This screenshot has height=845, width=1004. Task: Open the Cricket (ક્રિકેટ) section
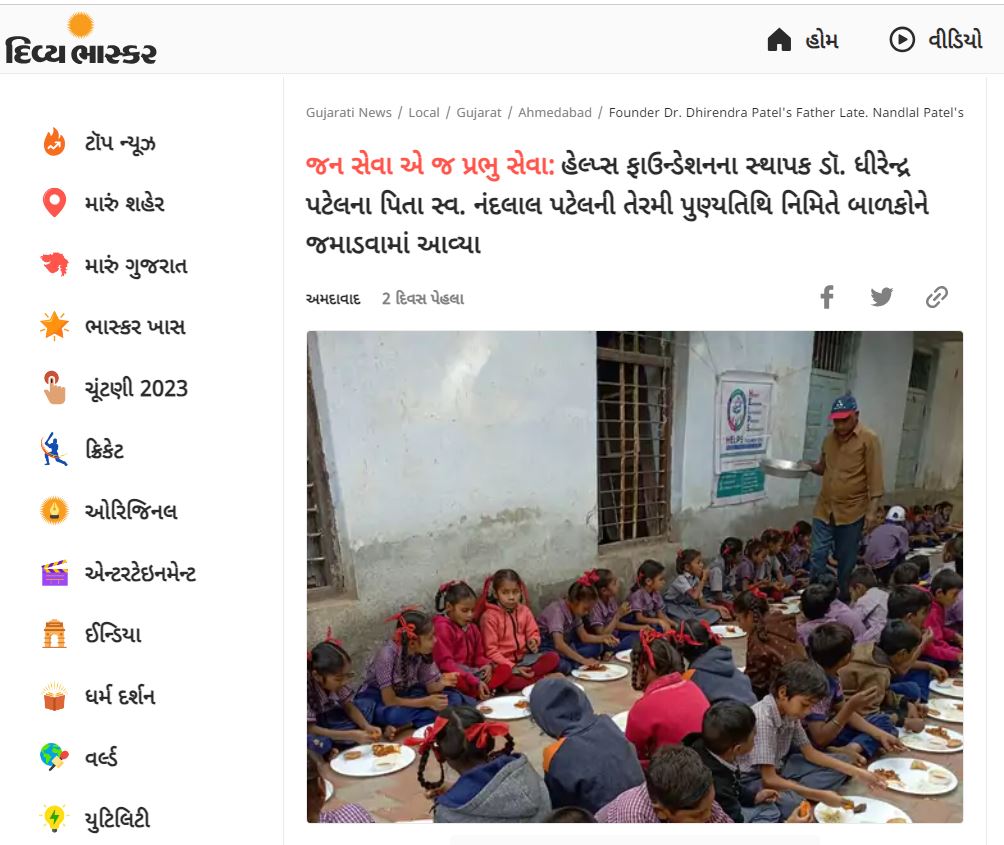click(82, 449)
